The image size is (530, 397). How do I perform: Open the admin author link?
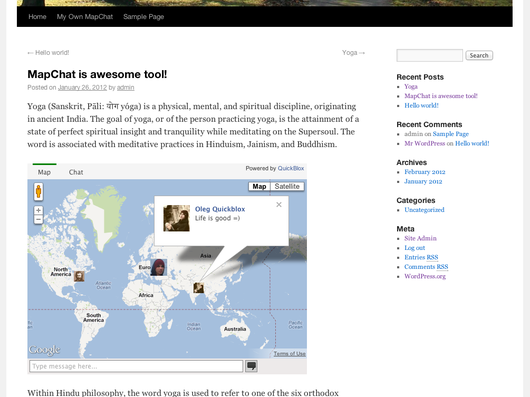125,88
